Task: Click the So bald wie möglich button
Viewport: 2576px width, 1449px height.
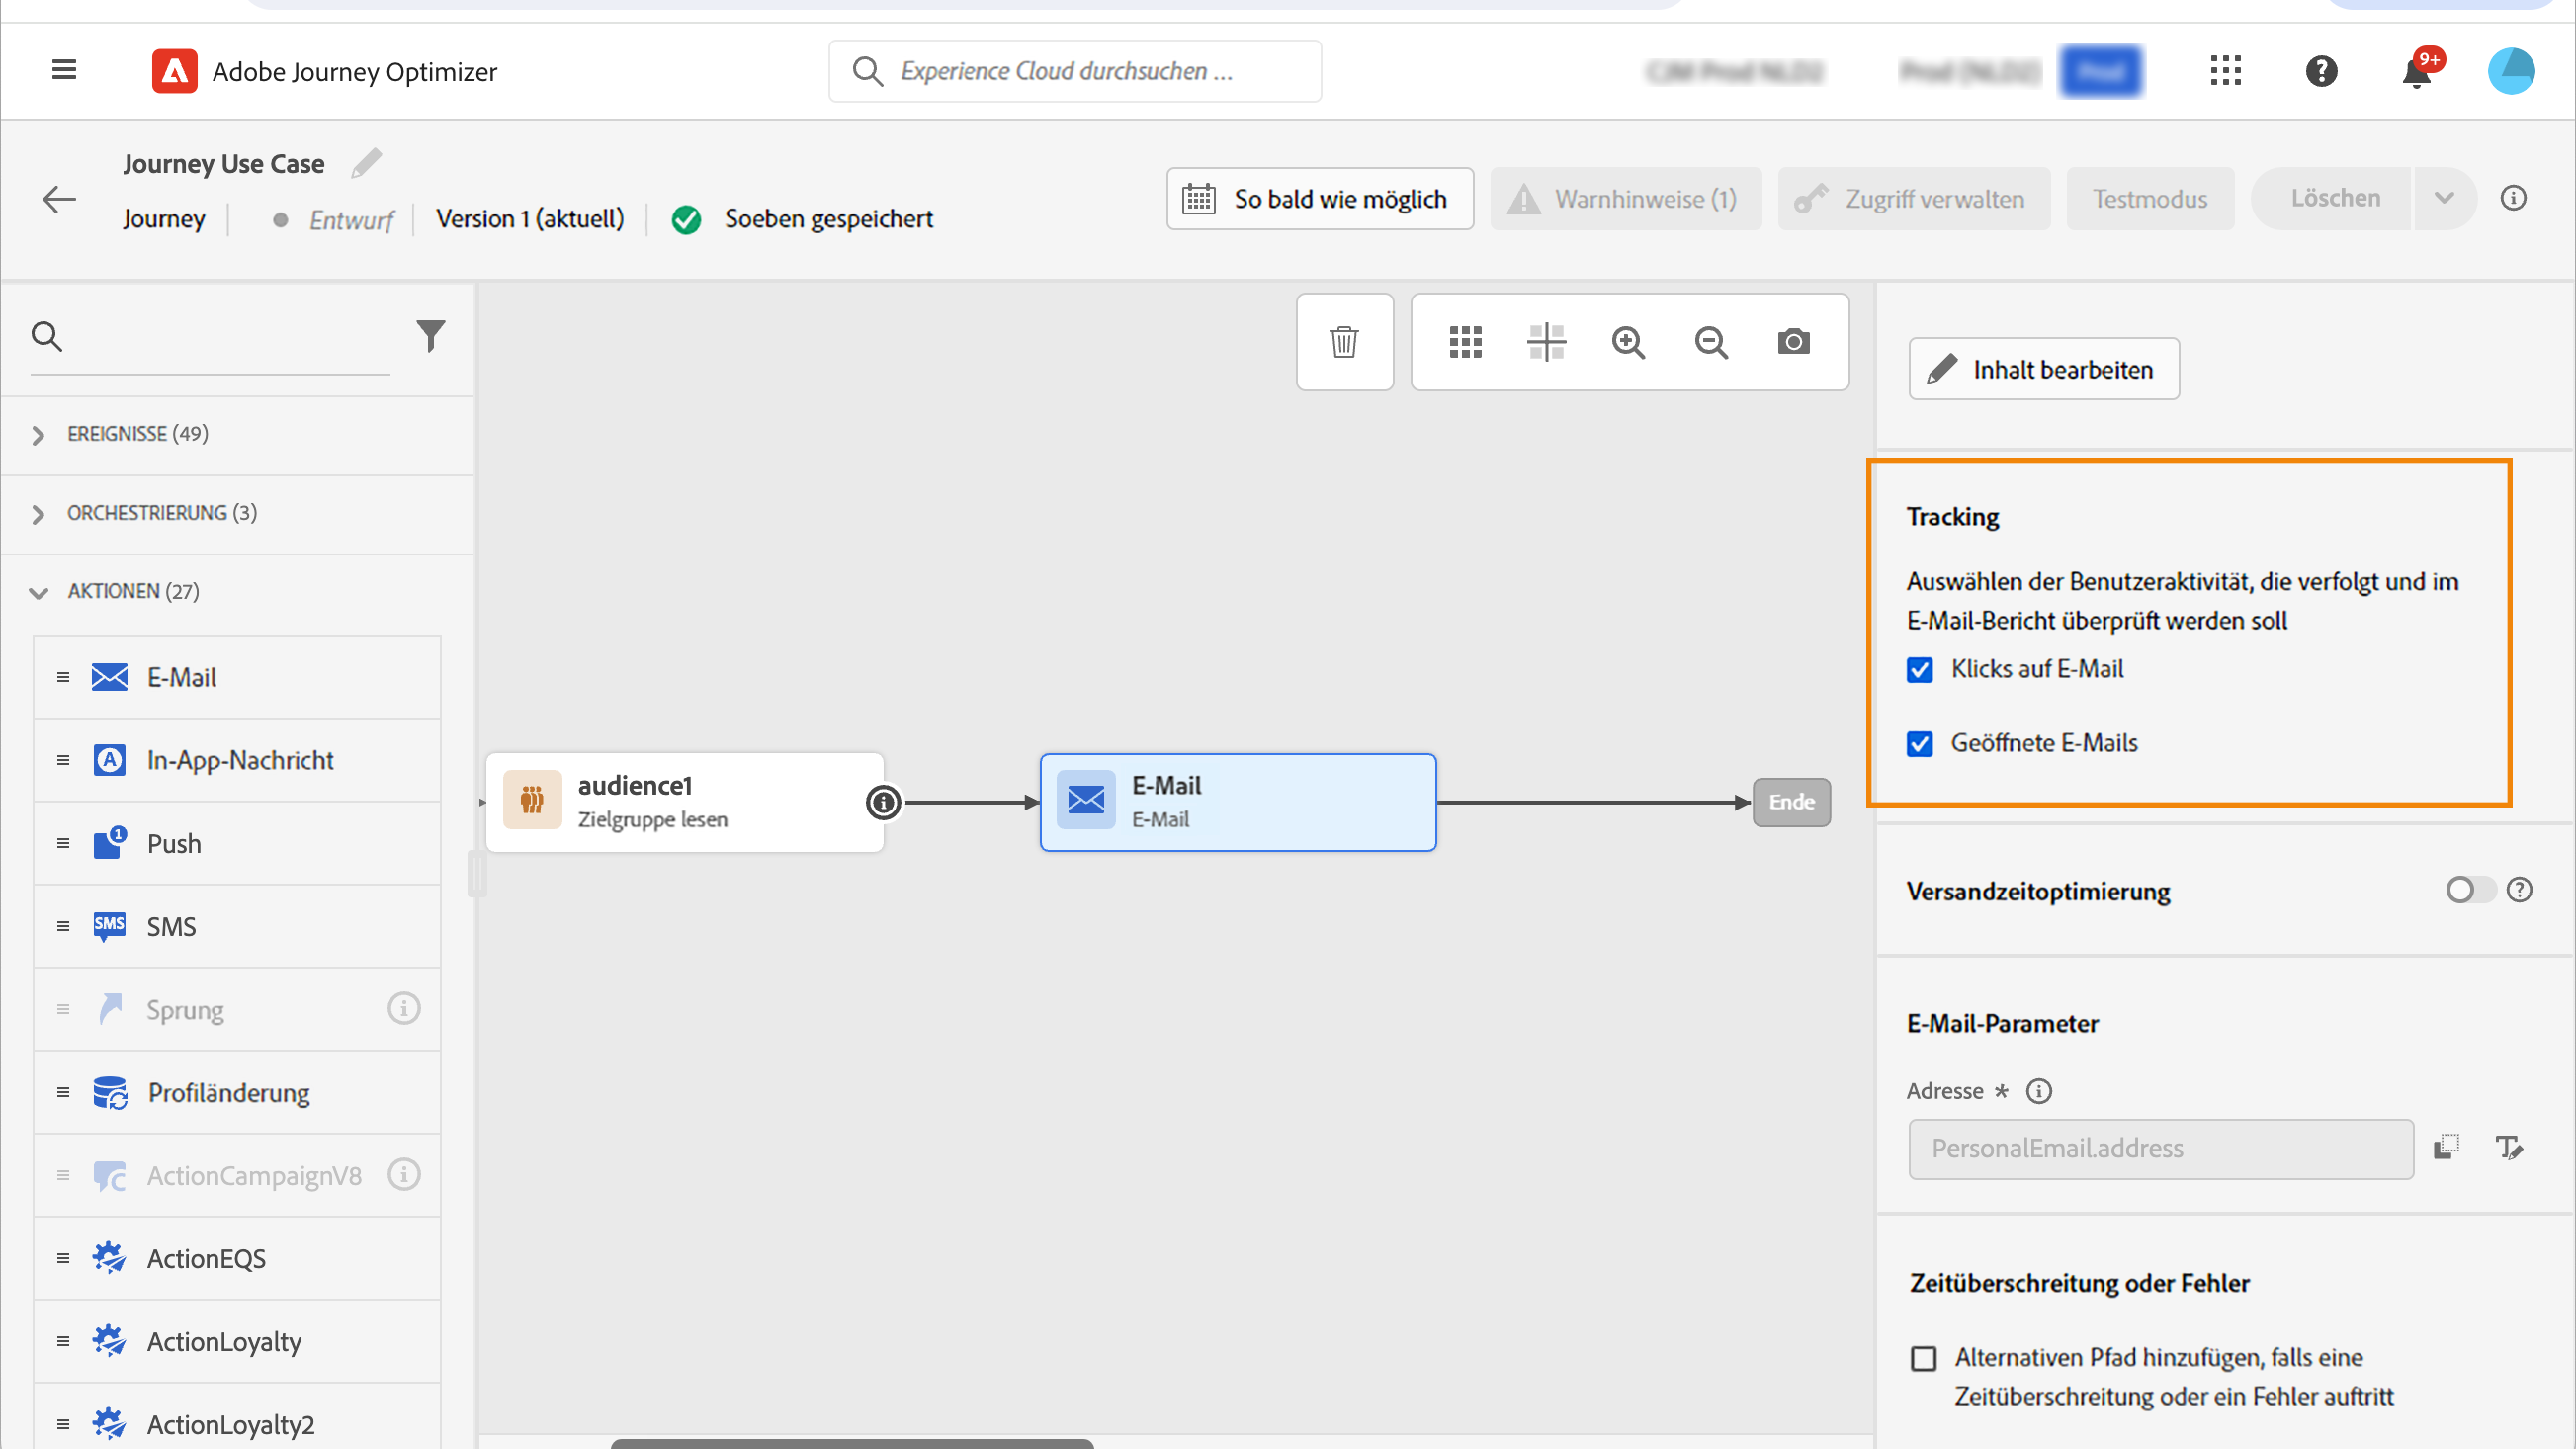Action: (1319, 199)
